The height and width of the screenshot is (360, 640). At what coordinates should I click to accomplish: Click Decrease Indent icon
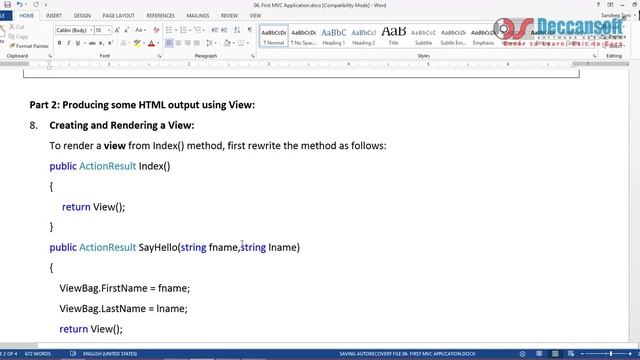(215, 30)
